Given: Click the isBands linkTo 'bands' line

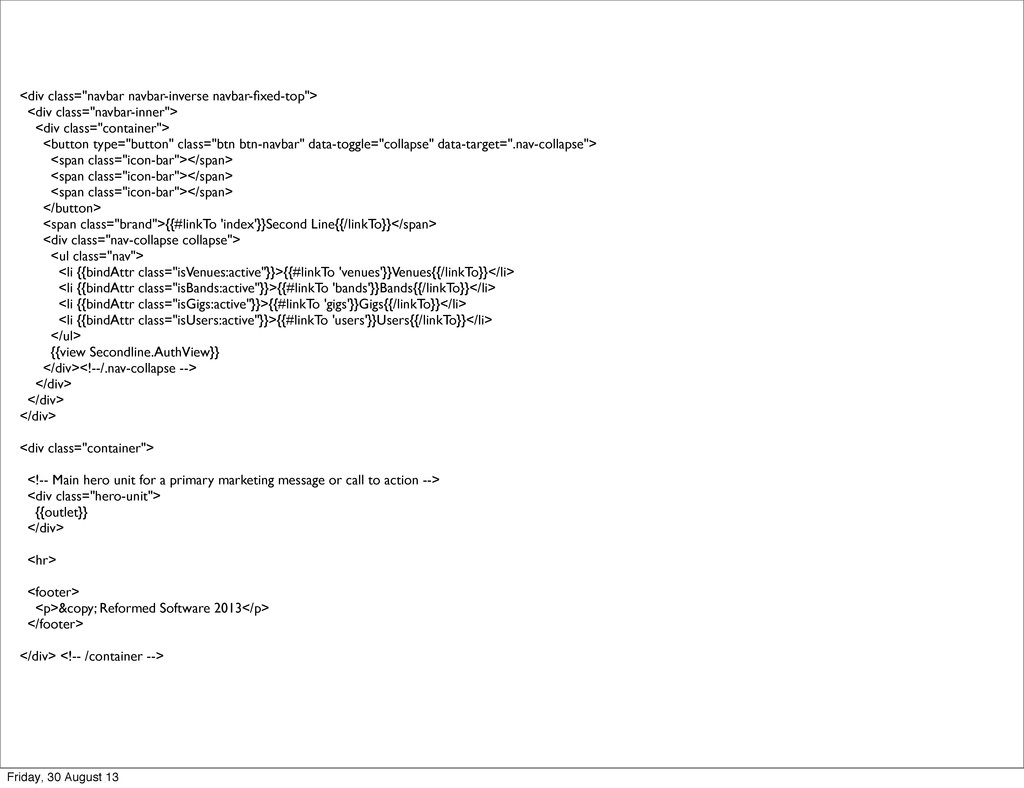Looking at the screenshot, I should (277, 288).
